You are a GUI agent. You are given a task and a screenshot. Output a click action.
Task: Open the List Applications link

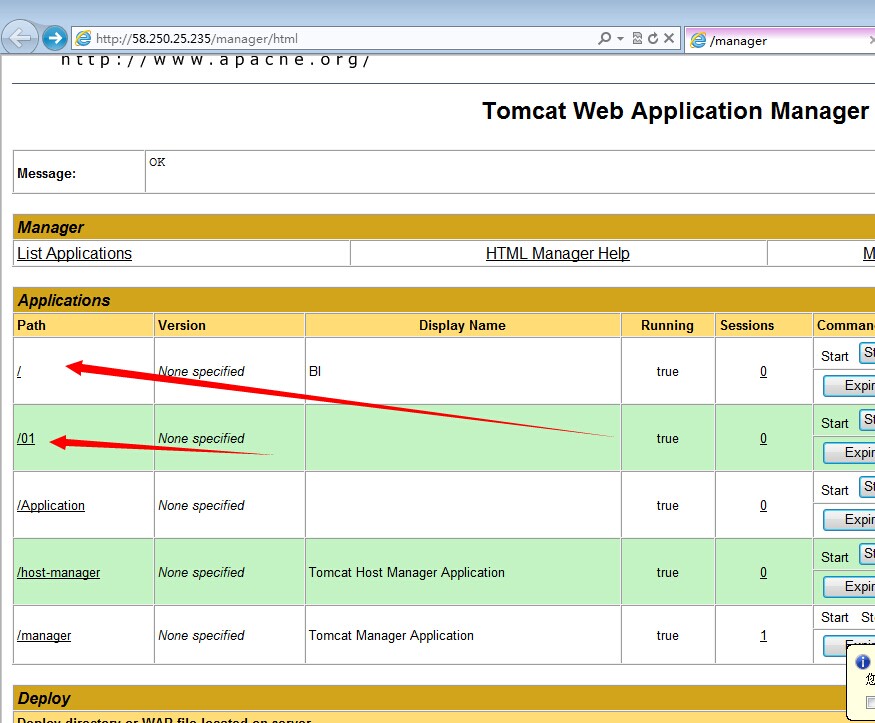click(74, 253)
